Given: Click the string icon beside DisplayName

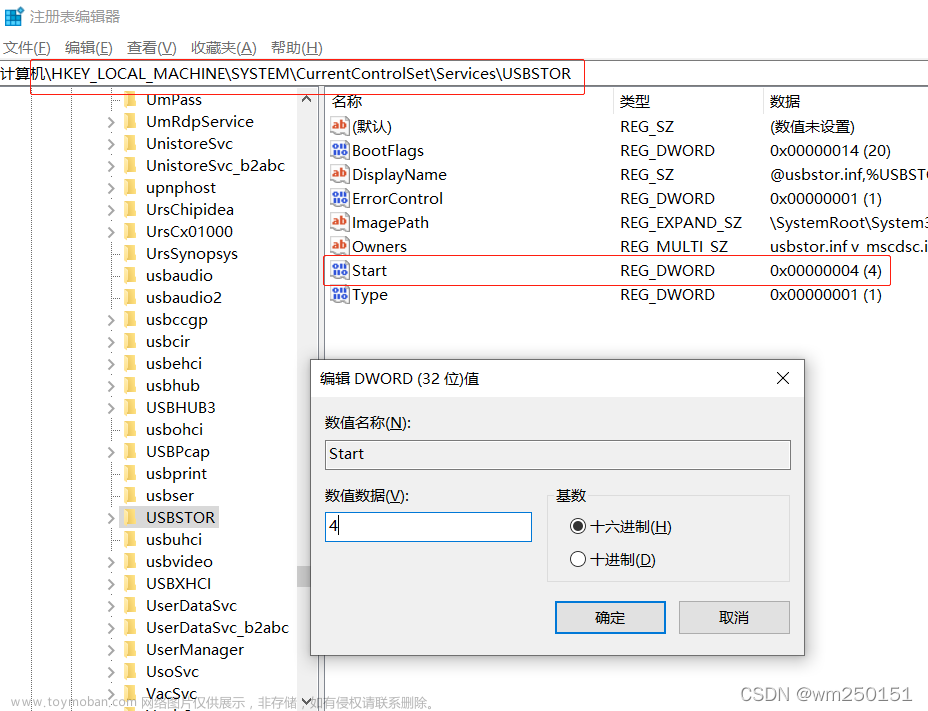Looking at the screenshot, I should click(340, 174).
